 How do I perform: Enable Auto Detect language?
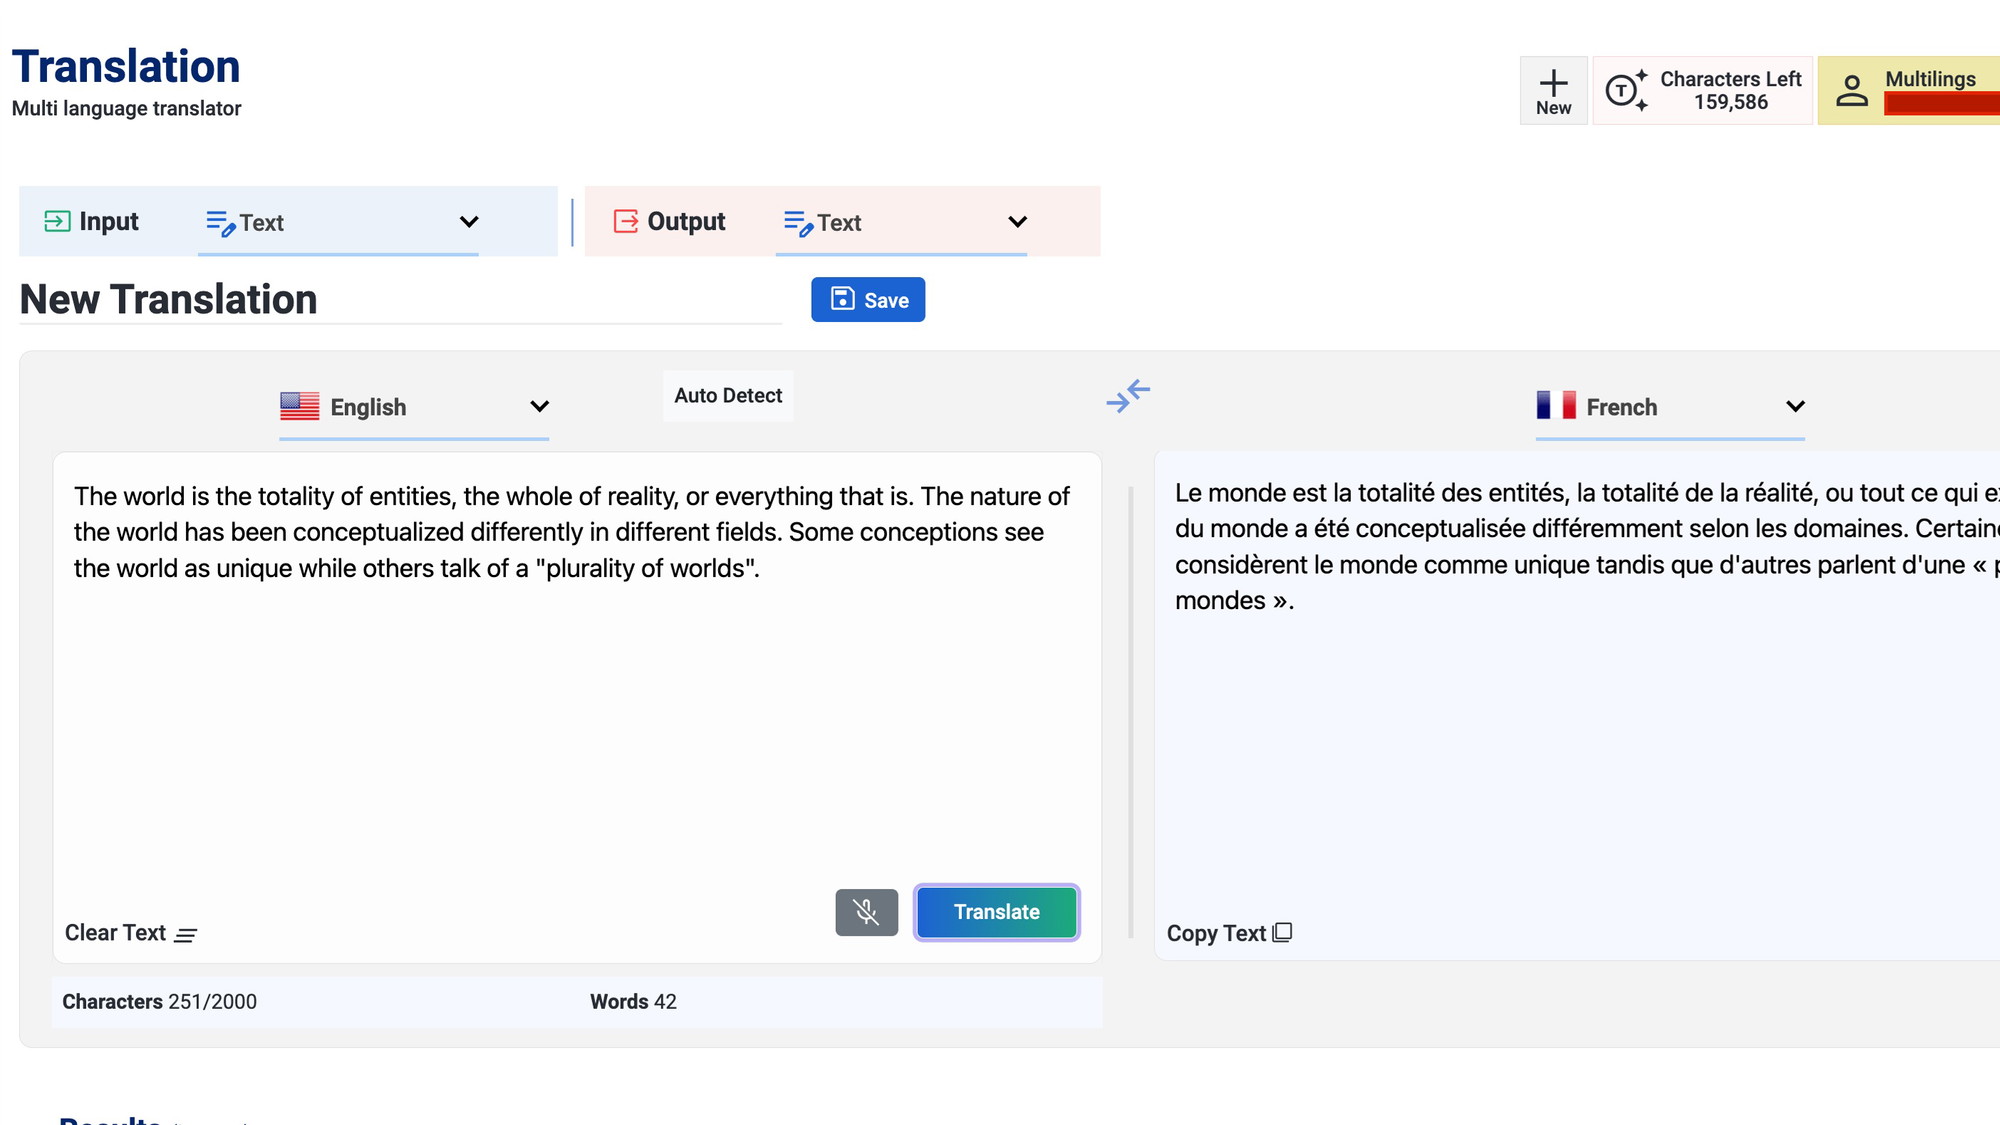[x=727, y=396]
